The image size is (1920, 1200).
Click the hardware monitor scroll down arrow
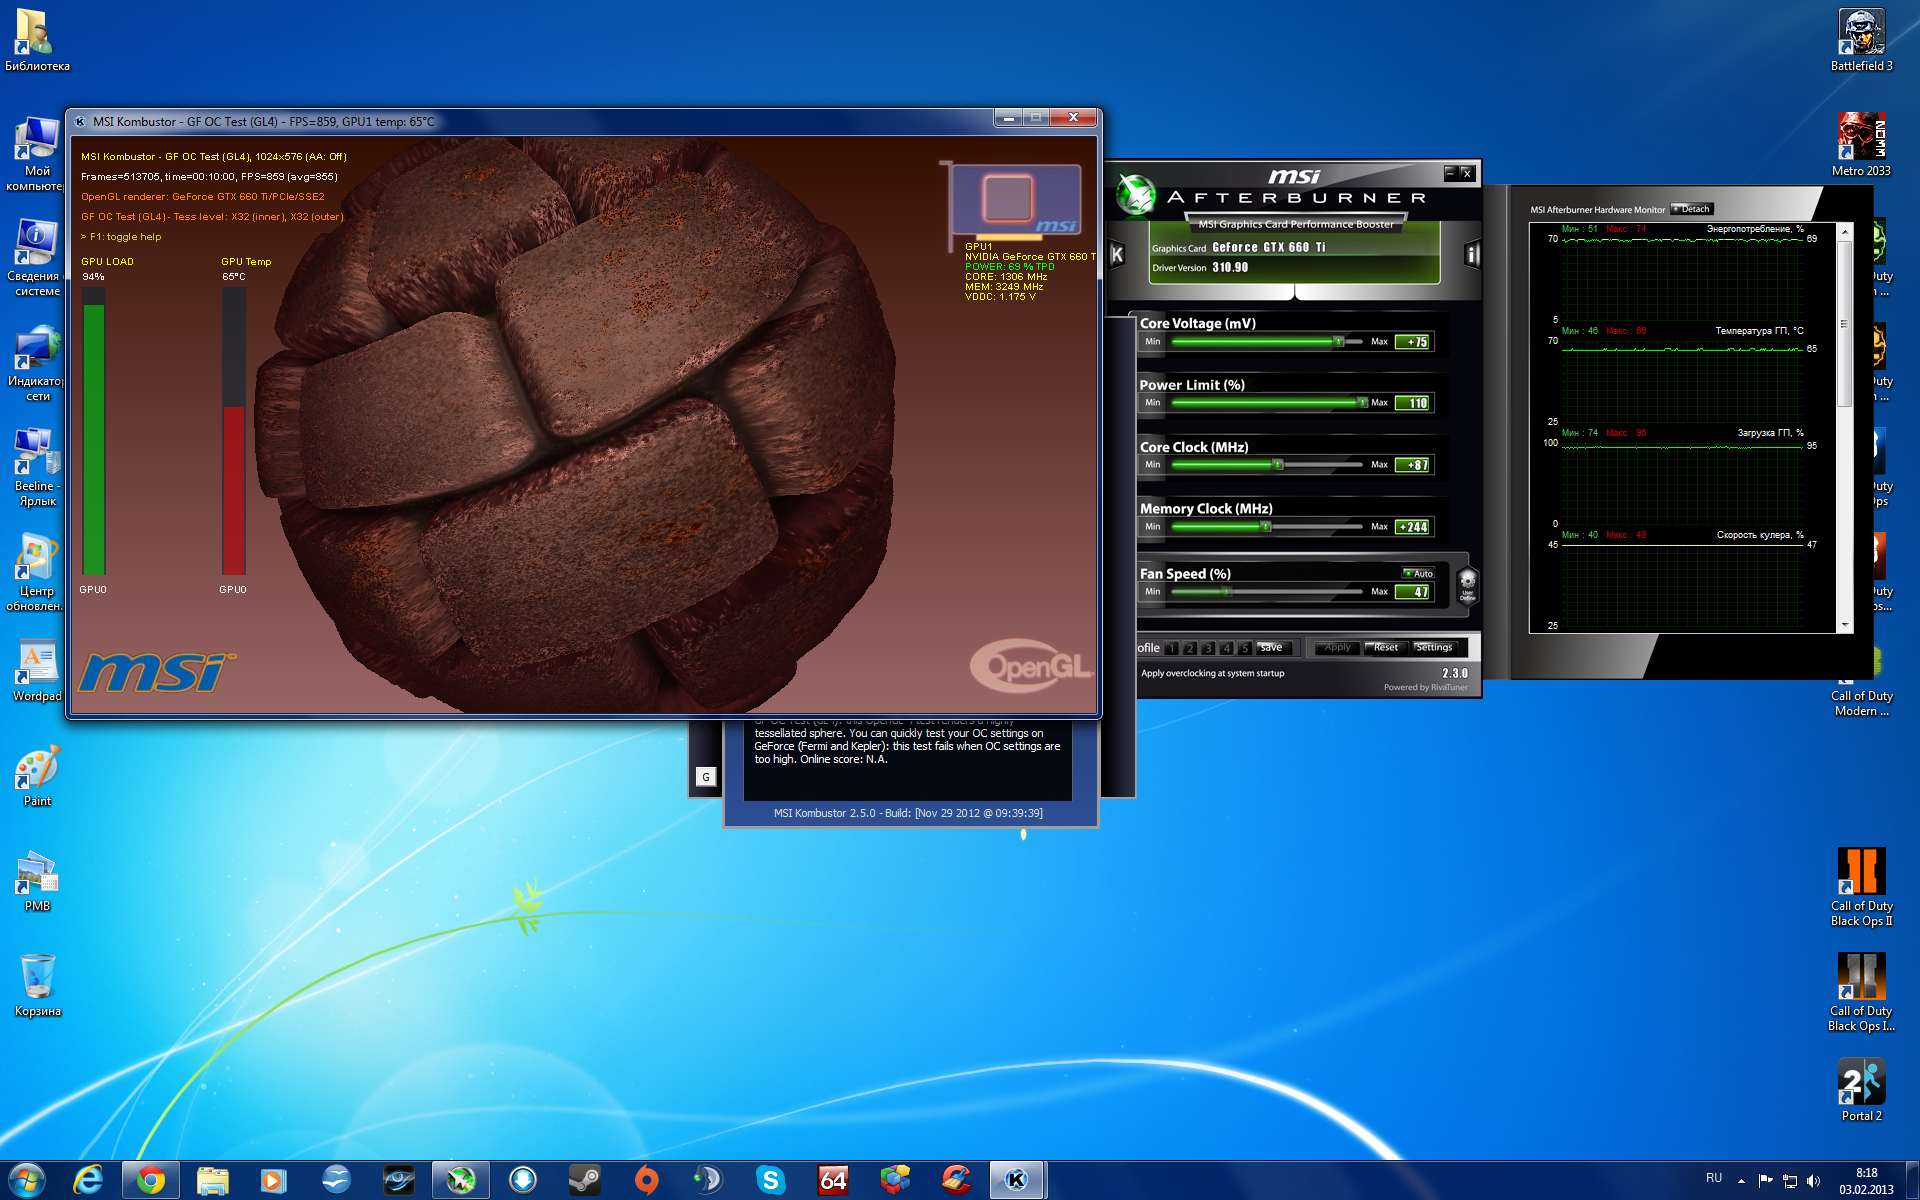coord(1845,625)
